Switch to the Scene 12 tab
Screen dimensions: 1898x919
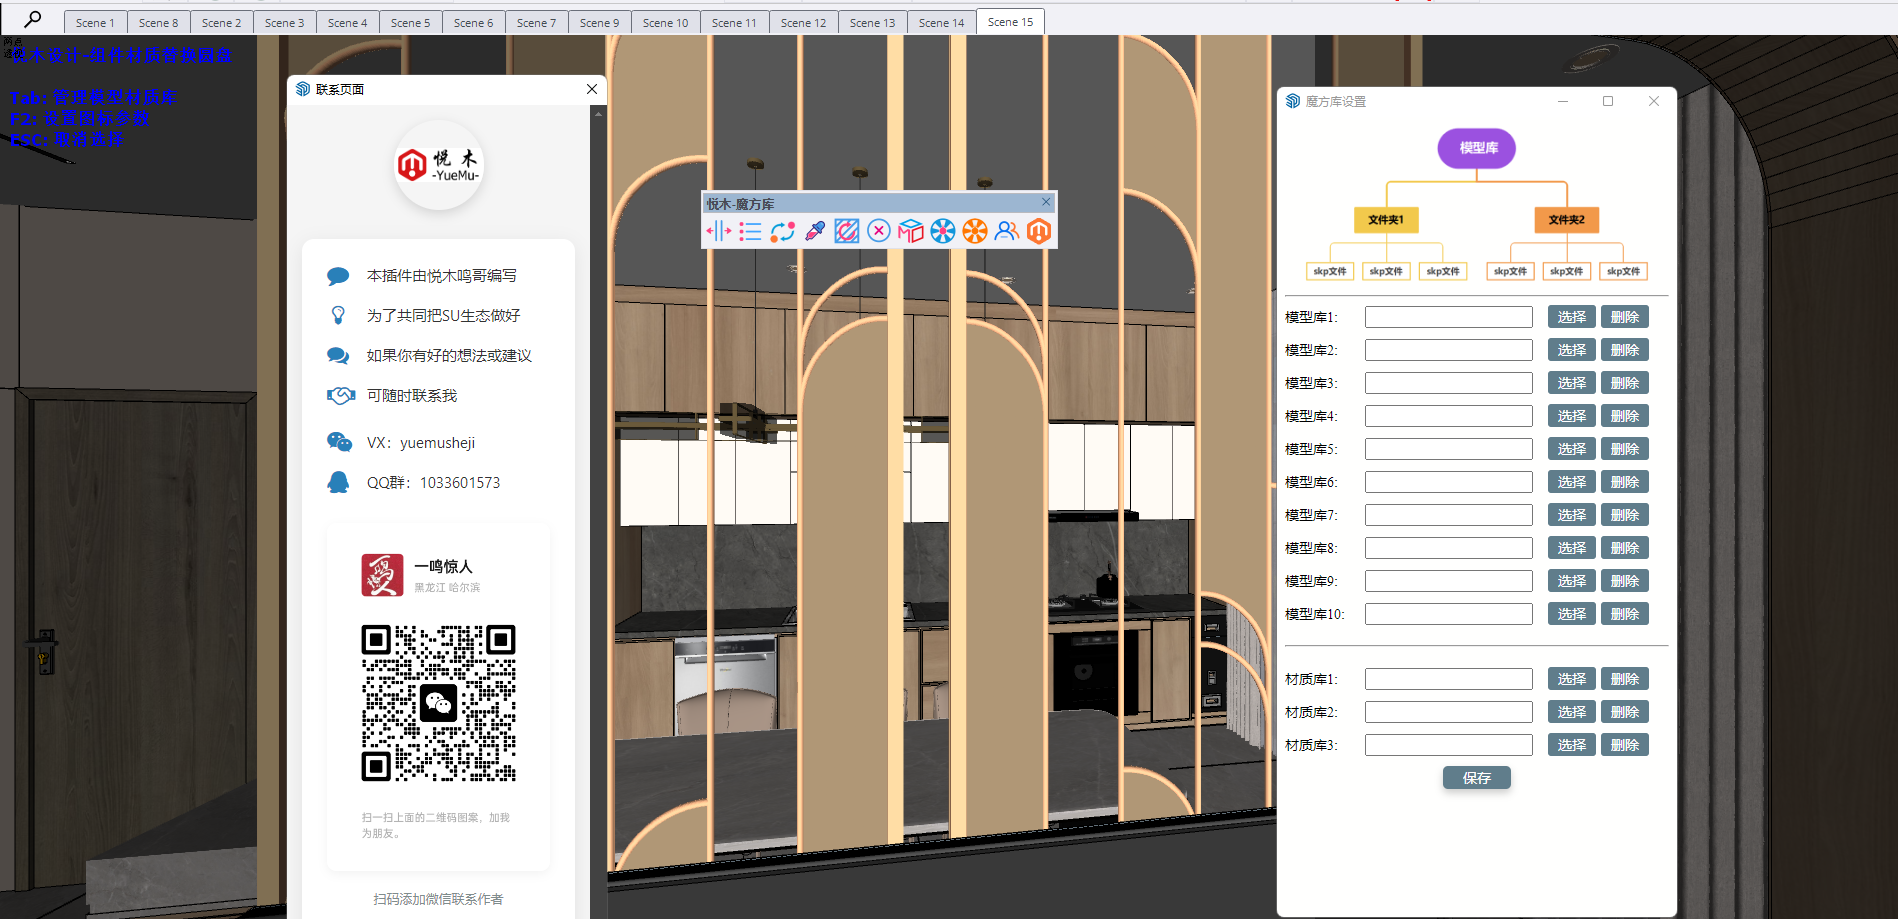pos(803,23)
